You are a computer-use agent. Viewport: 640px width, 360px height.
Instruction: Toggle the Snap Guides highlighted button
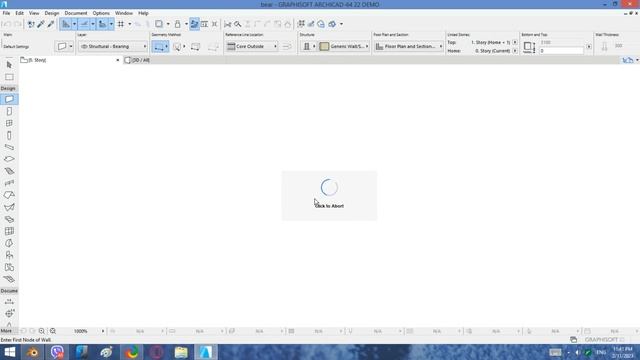(84, 24)
